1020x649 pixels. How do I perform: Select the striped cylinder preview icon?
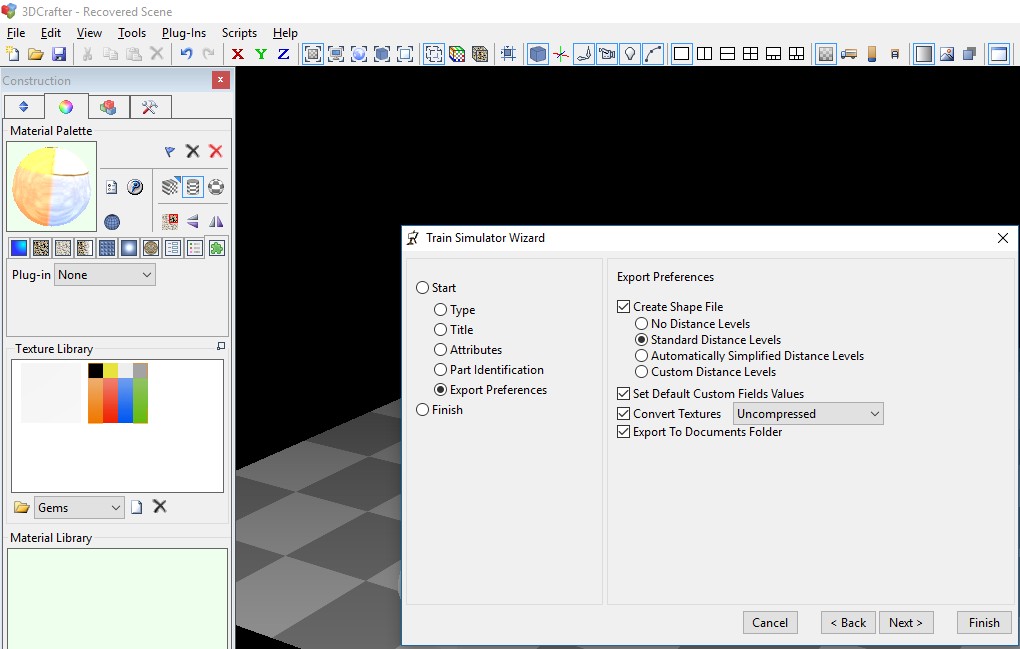click(193, 187)
